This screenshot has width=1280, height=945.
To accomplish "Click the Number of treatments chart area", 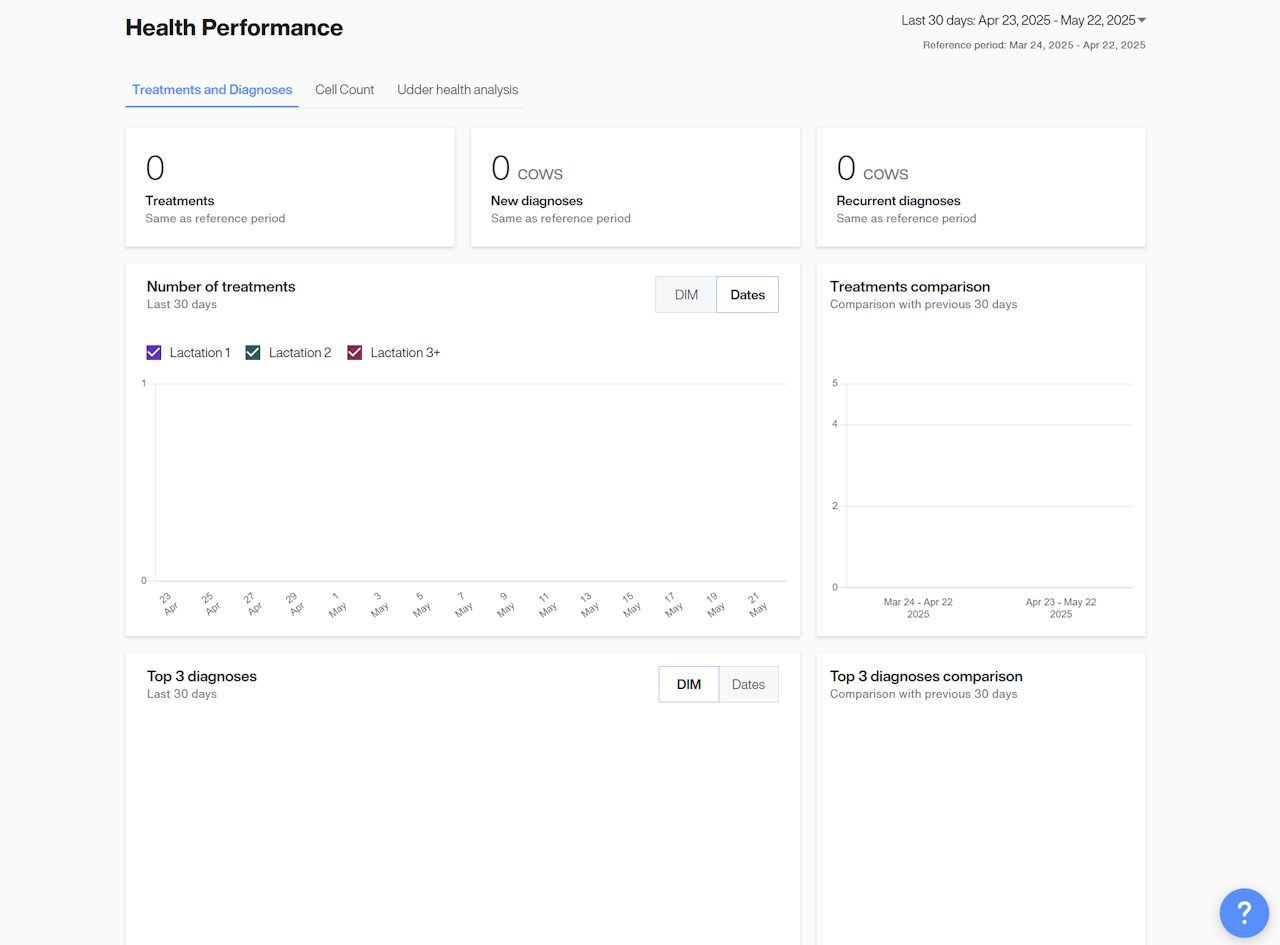I will tap(470, 482).
